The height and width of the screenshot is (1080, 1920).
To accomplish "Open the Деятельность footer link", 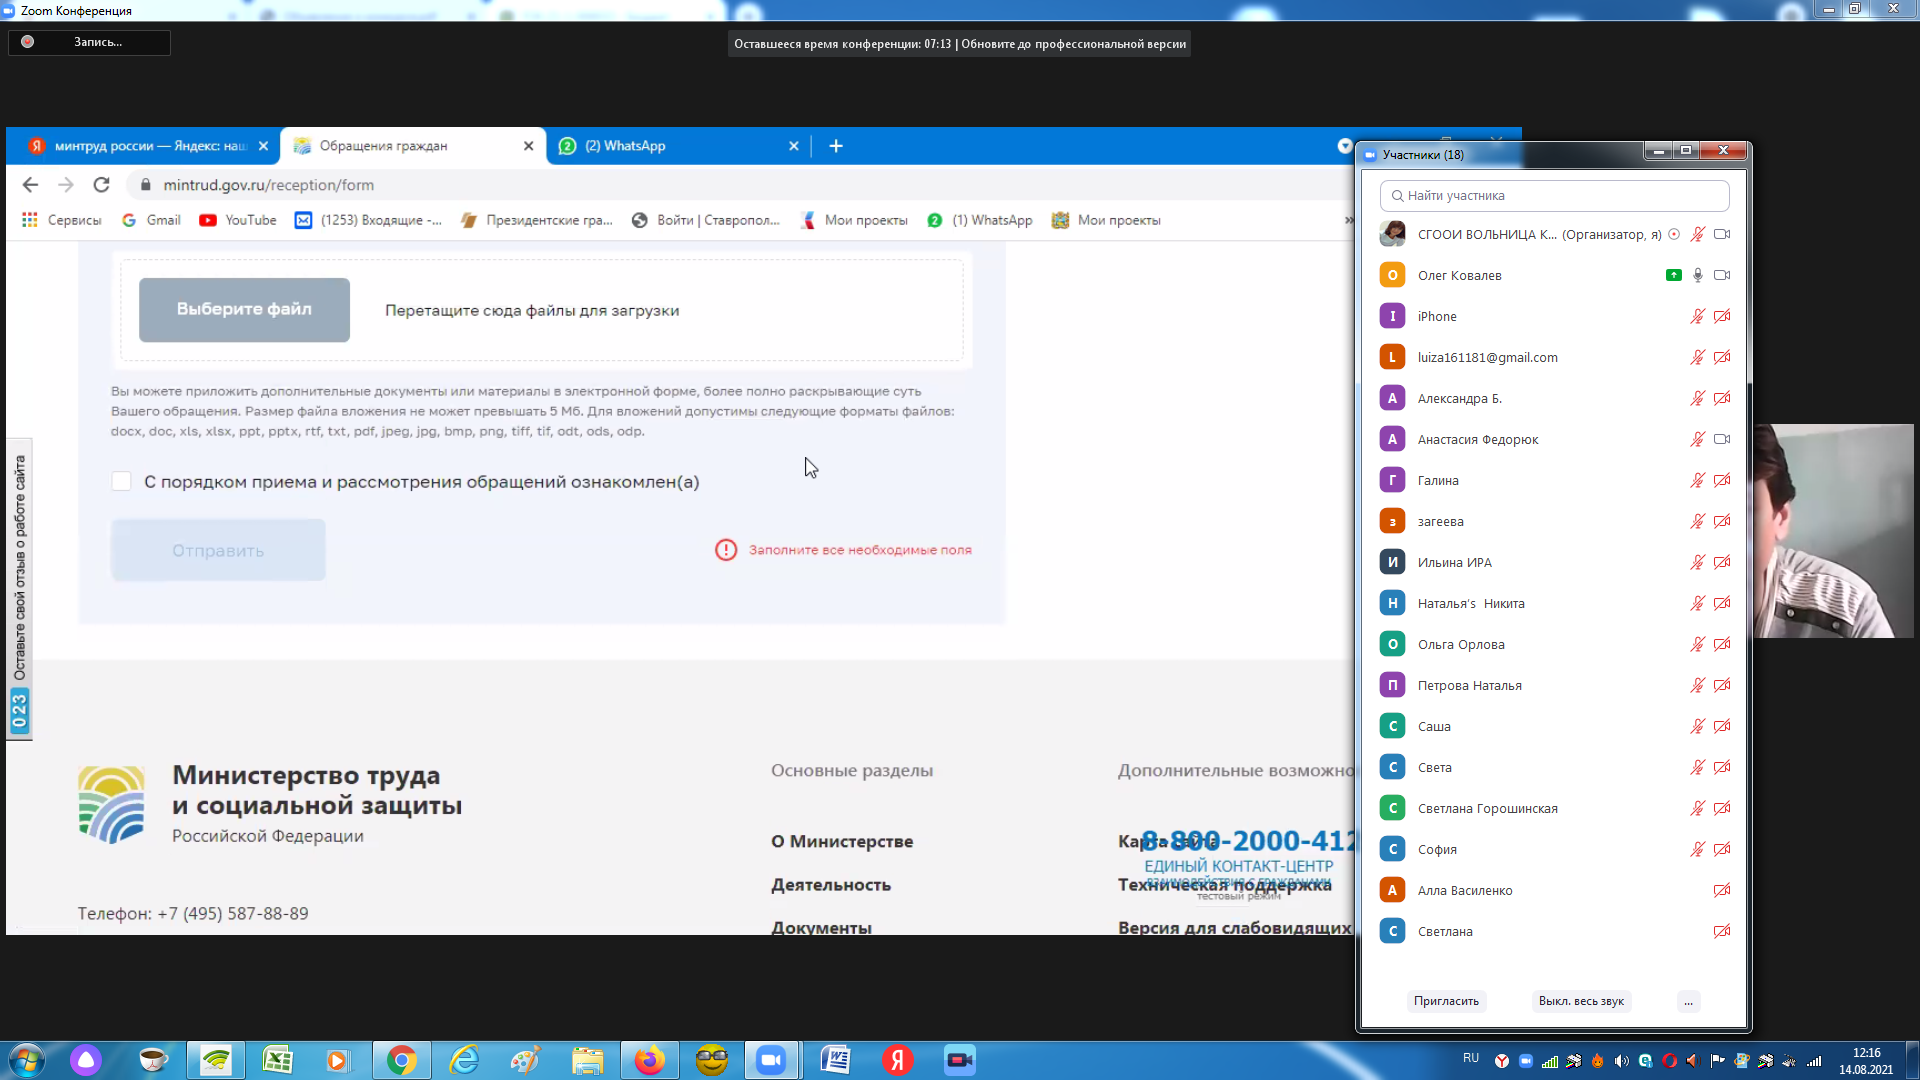I will [830, 885].
